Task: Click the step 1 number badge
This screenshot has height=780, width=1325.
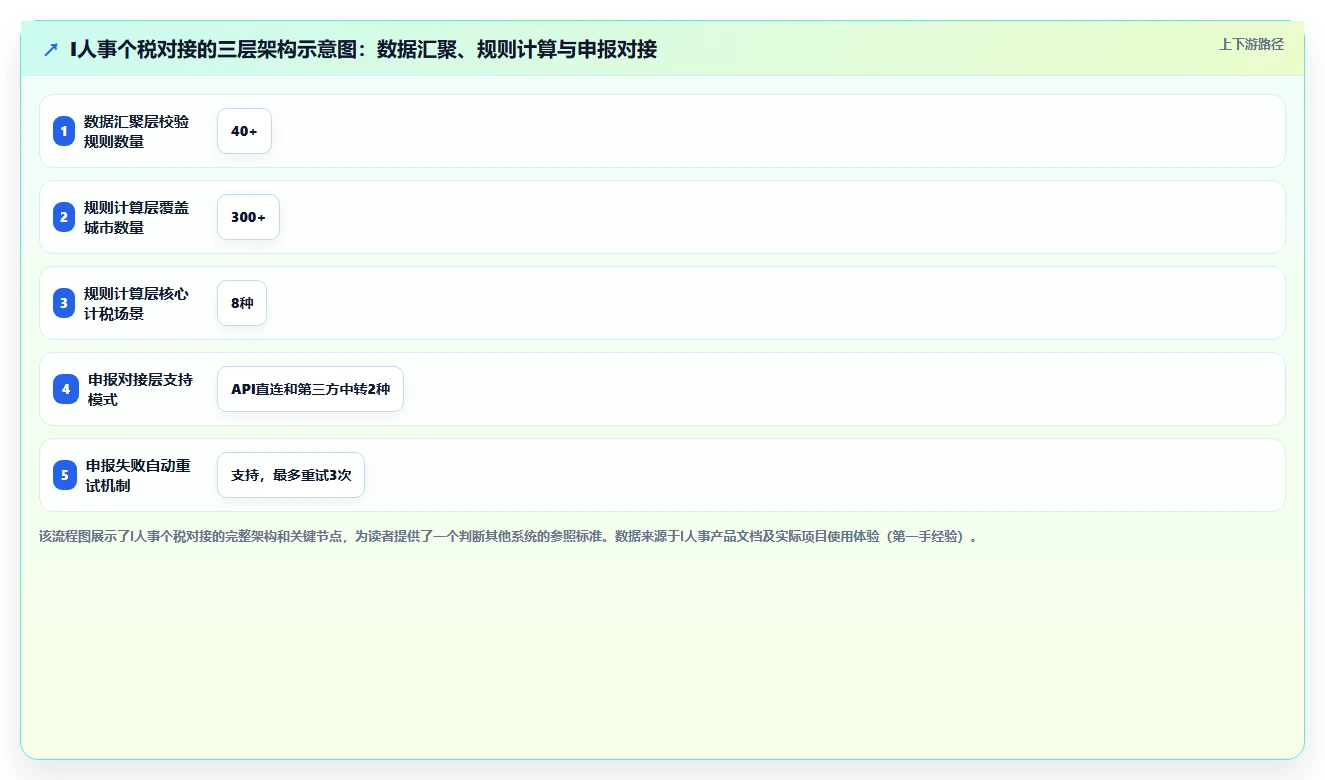Action: 64,131
